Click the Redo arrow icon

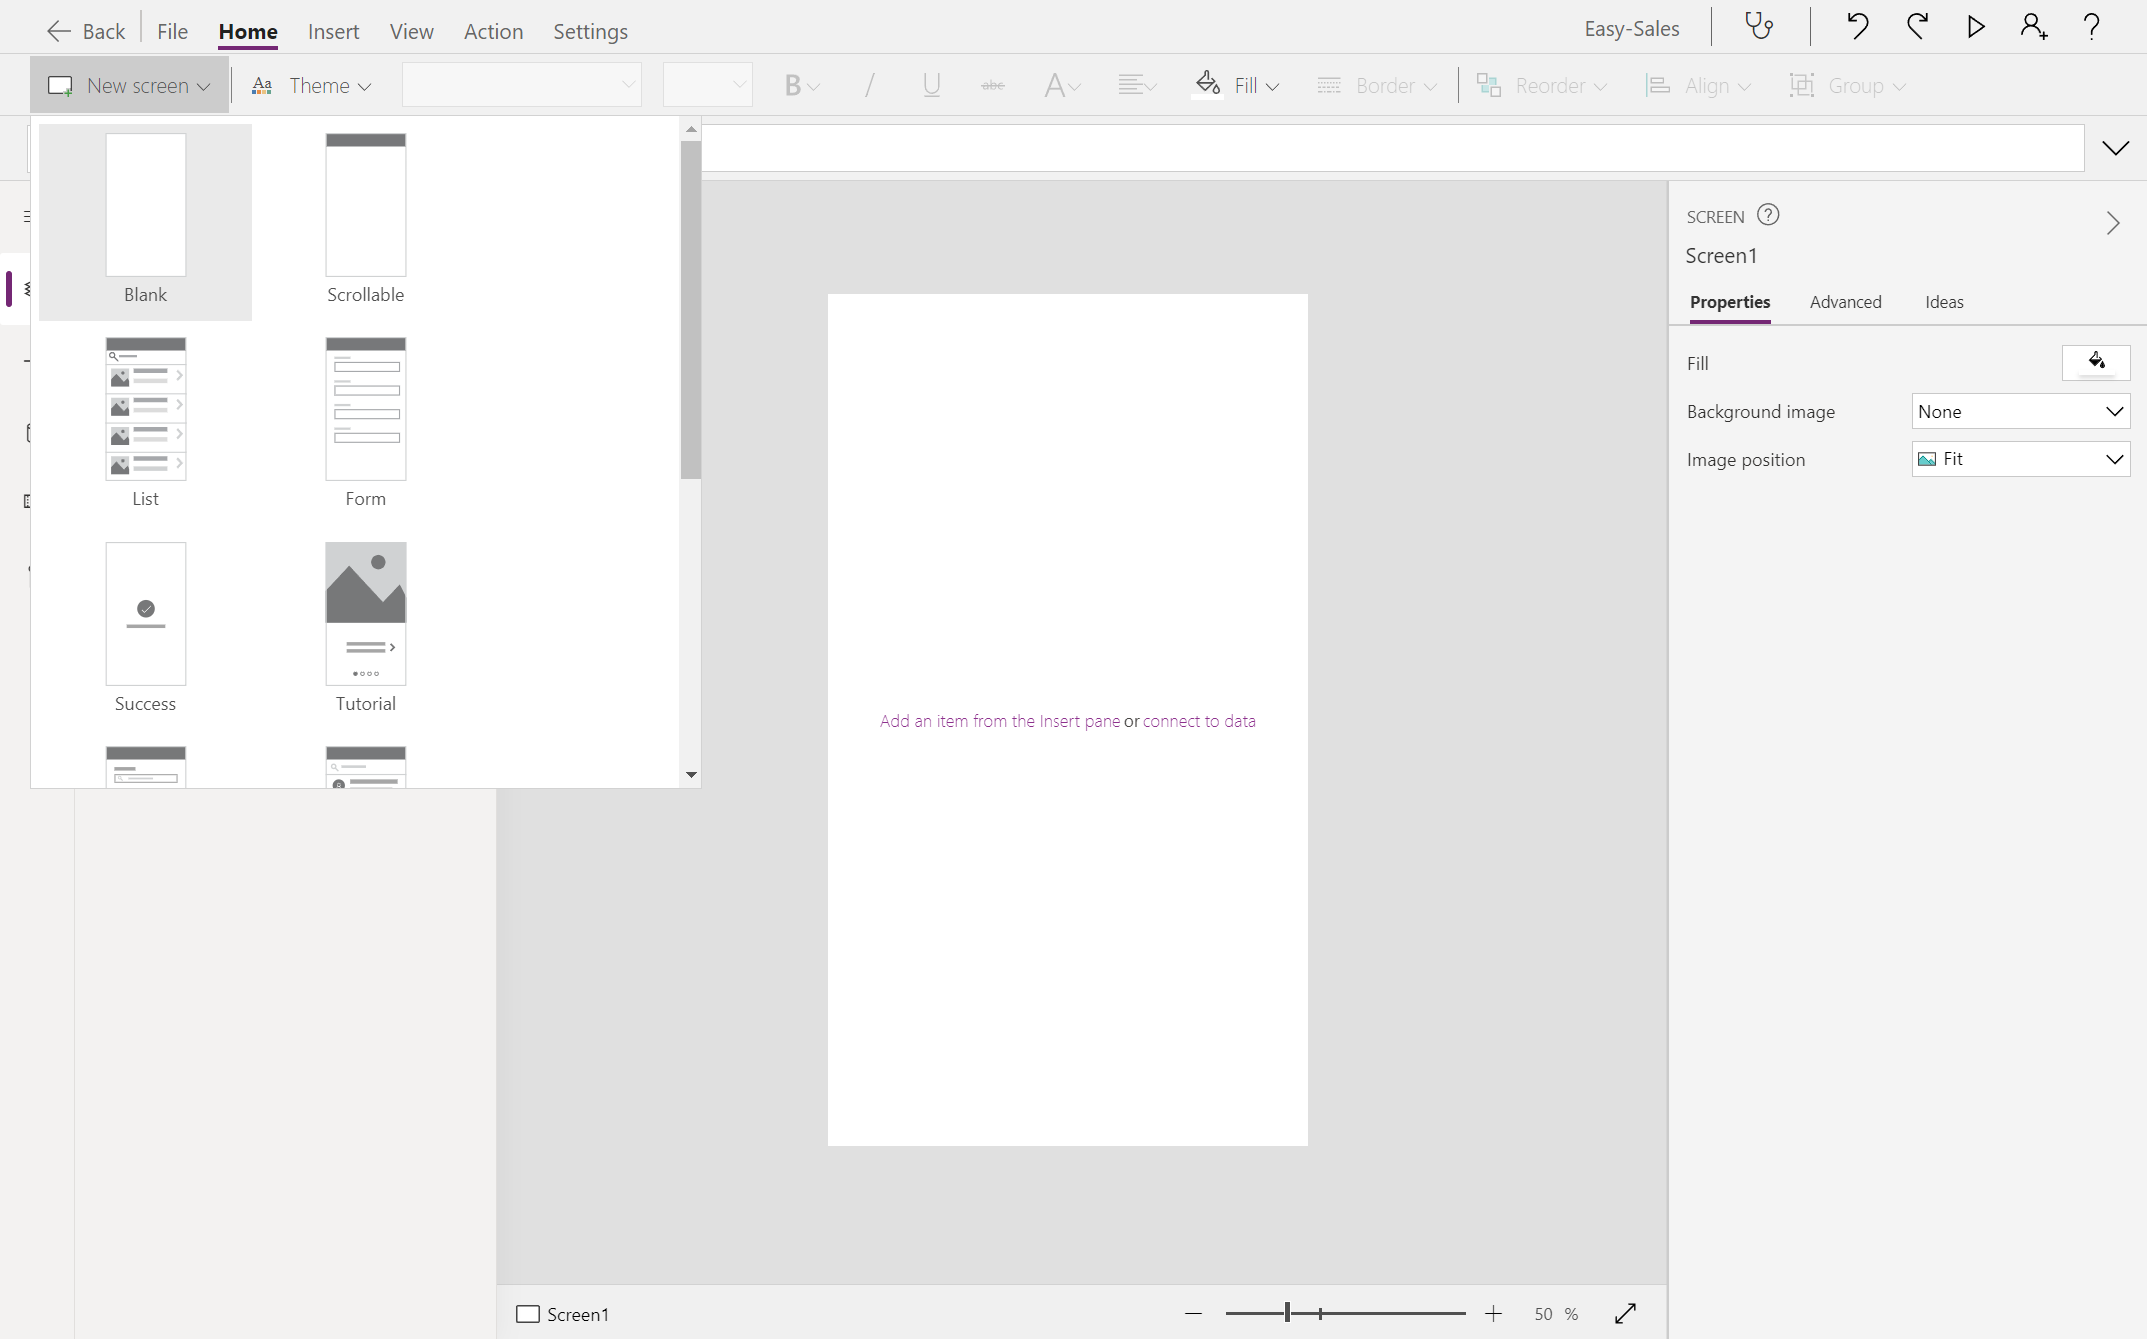coord(1916,27)
